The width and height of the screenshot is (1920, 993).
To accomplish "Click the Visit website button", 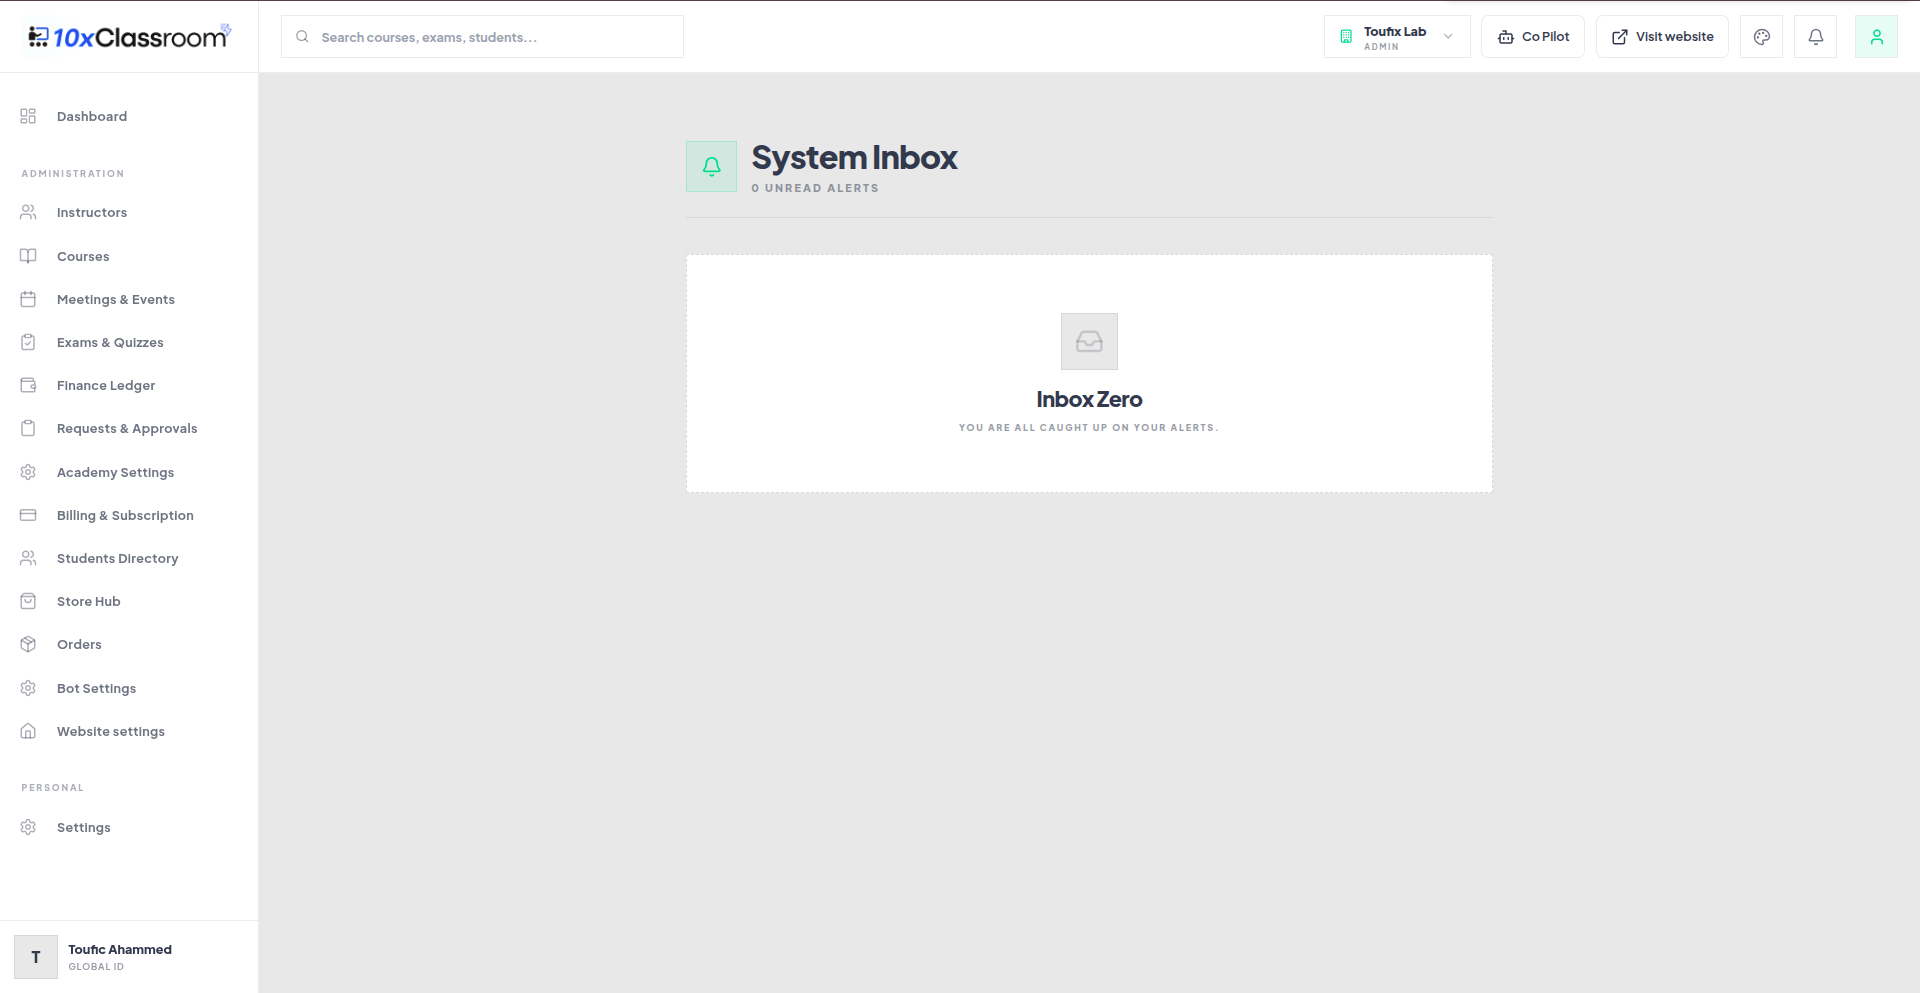I will [1662, 37].
